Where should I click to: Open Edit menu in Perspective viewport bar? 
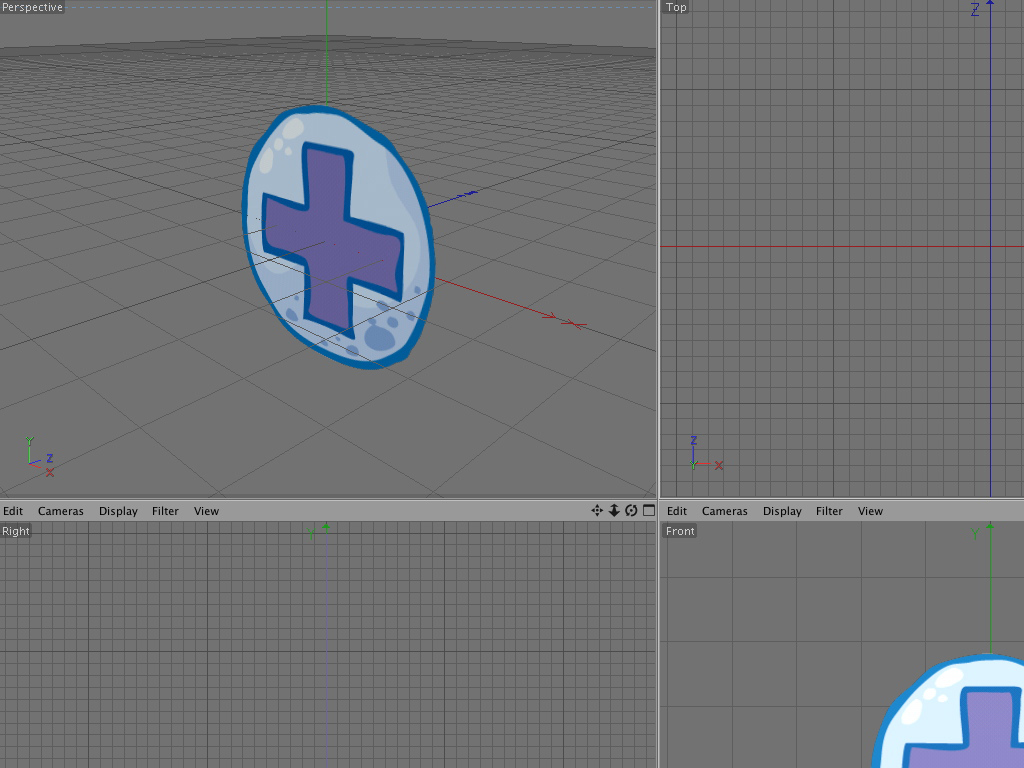(x=12, y=511)
